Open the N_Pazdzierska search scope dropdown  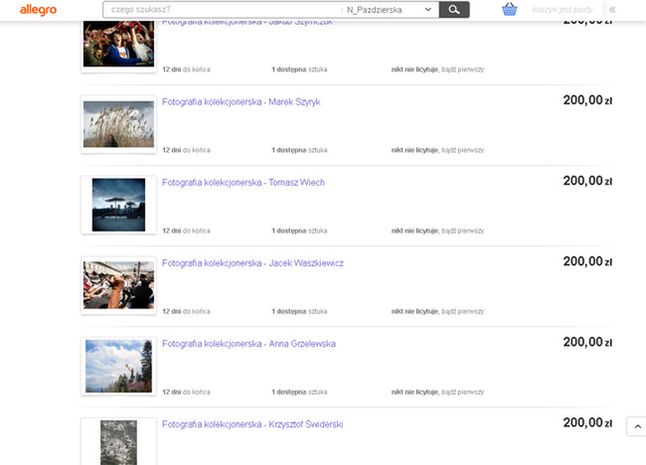[x=389, y=9]
